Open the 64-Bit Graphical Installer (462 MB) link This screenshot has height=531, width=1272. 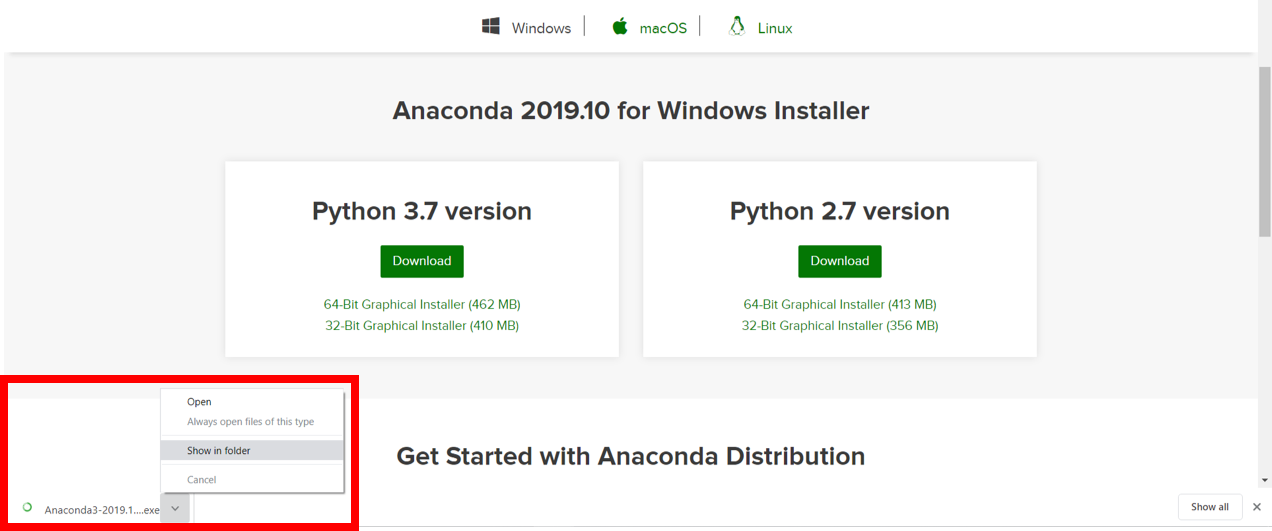coord(422,304)
